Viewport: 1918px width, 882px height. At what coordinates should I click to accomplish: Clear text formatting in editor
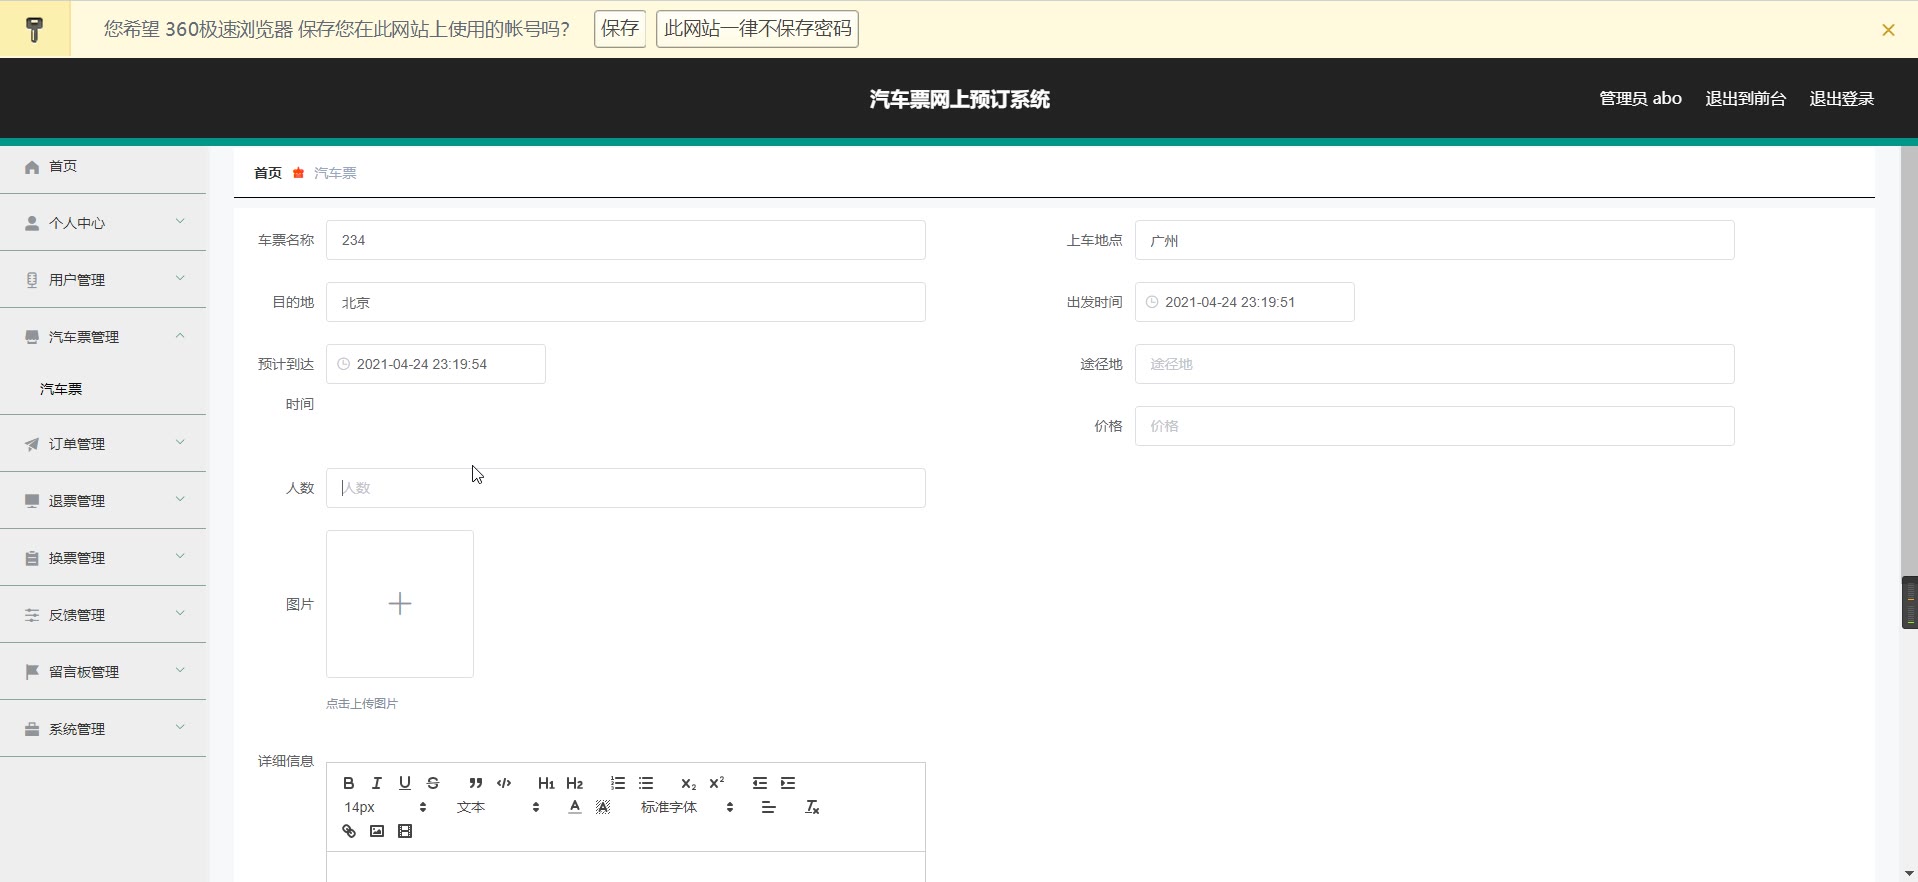(x=812, y=807)
